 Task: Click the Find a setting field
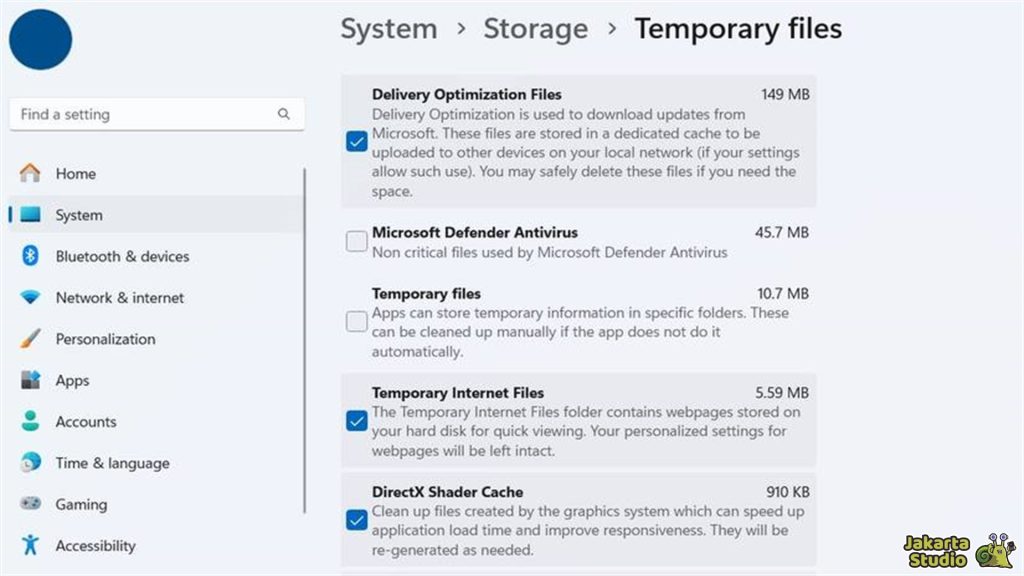[x=157, y=114]
